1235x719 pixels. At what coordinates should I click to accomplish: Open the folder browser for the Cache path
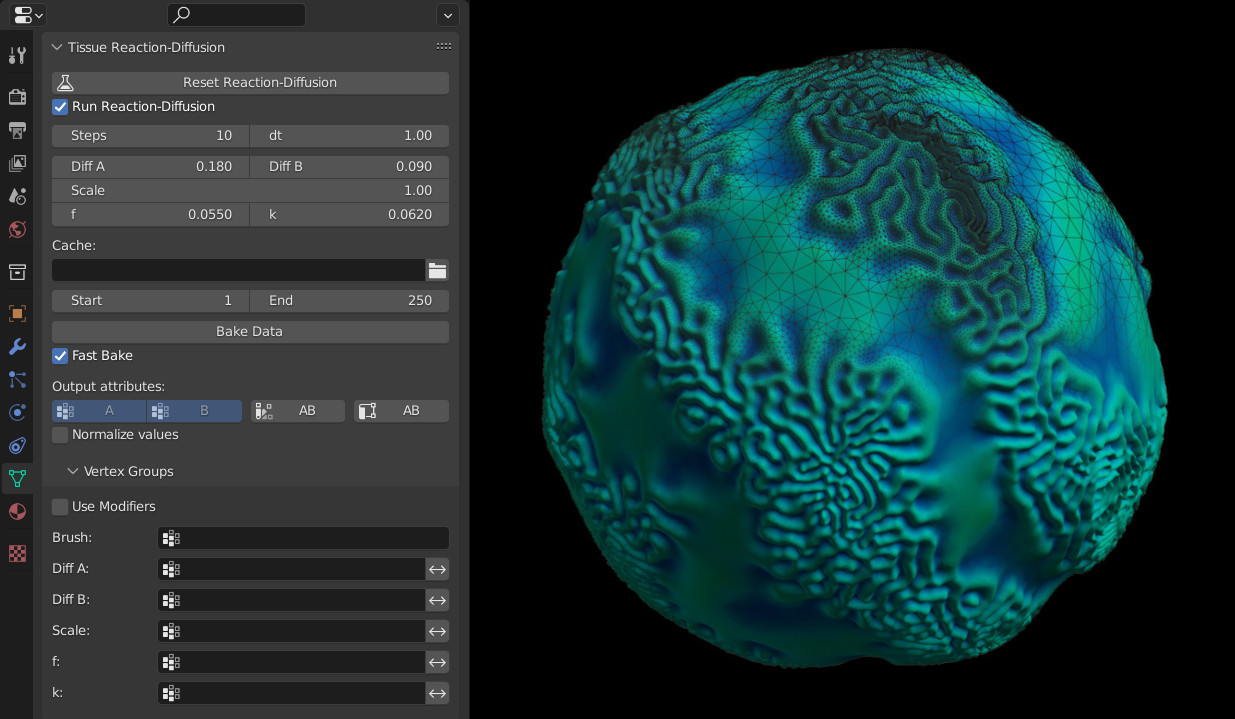(437, 270)
